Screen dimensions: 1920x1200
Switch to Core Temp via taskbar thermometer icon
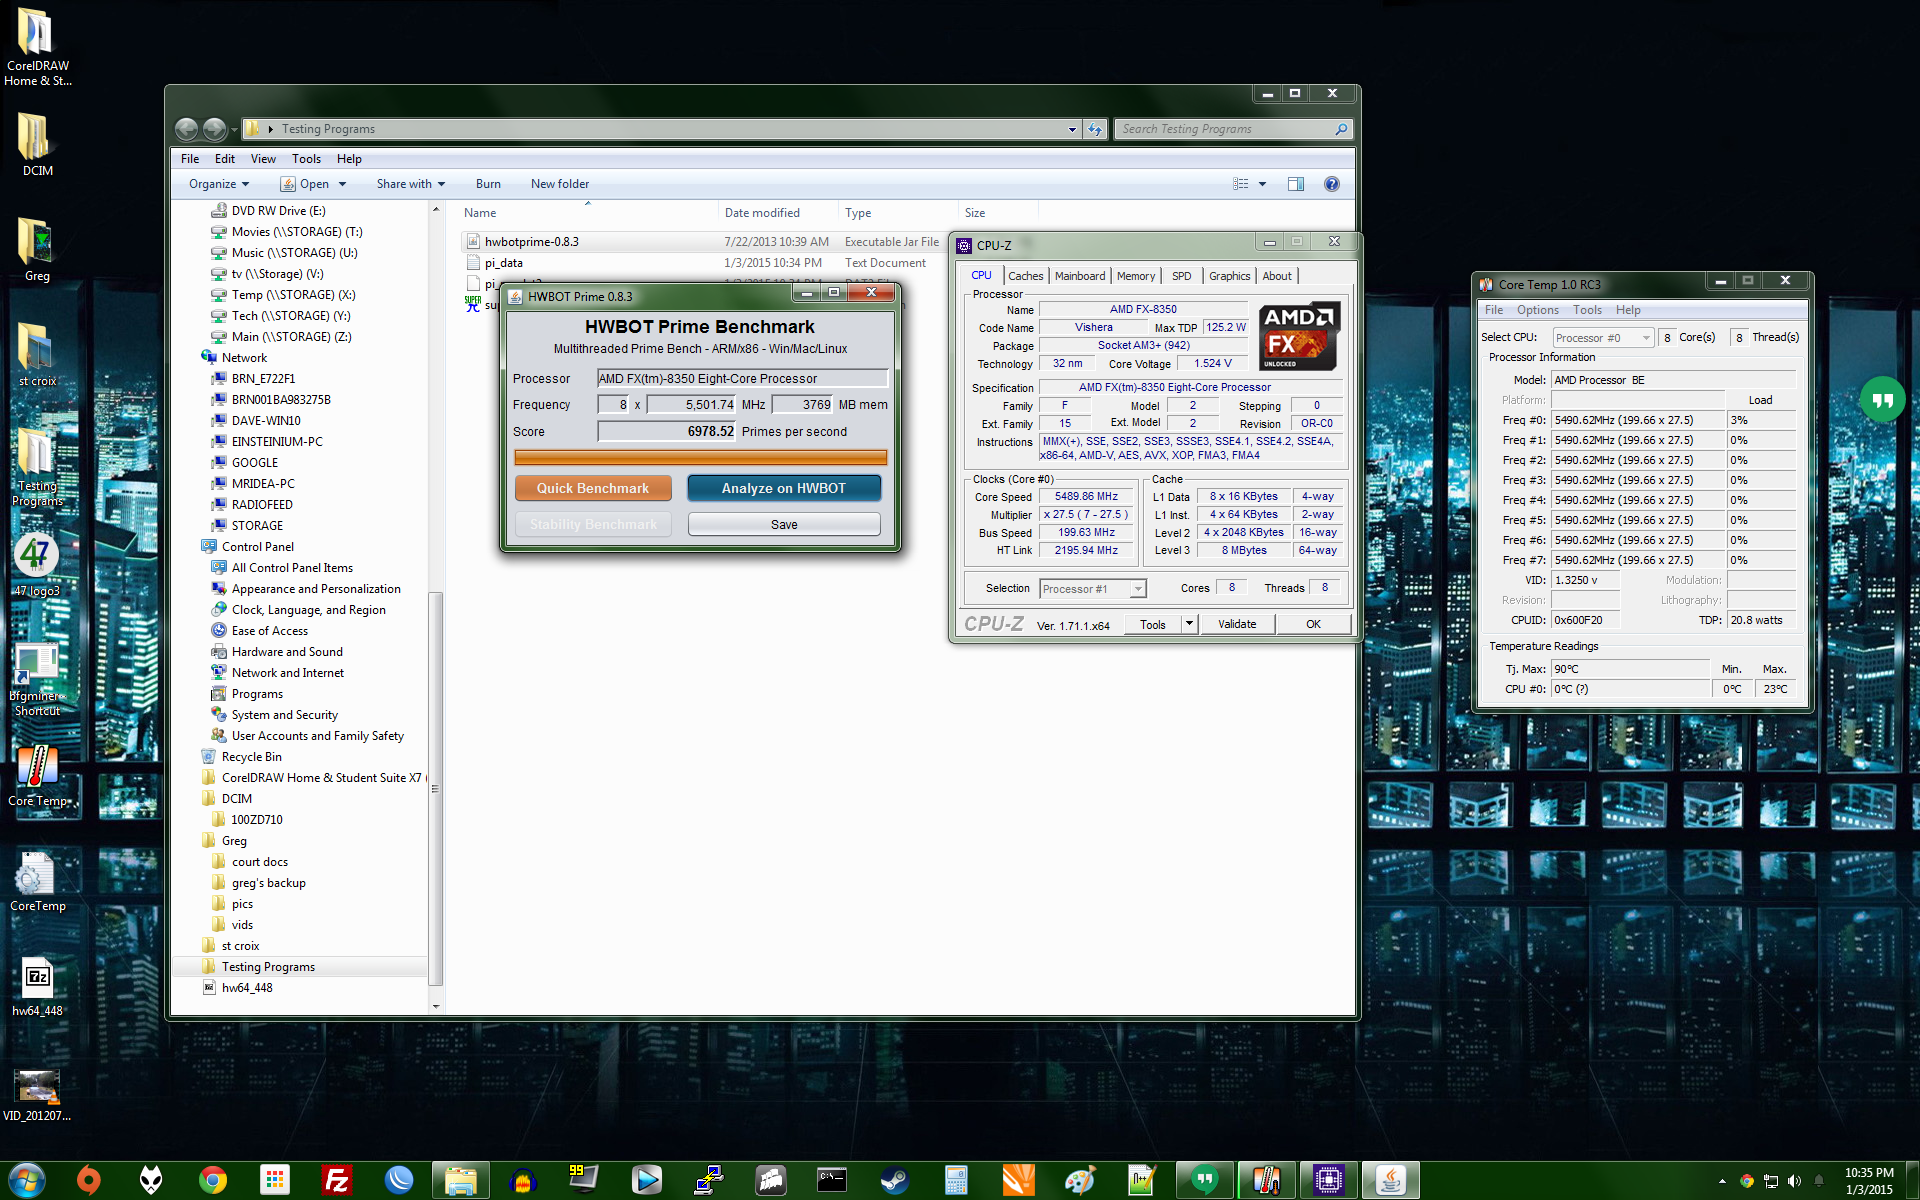pos(1266,1181)
